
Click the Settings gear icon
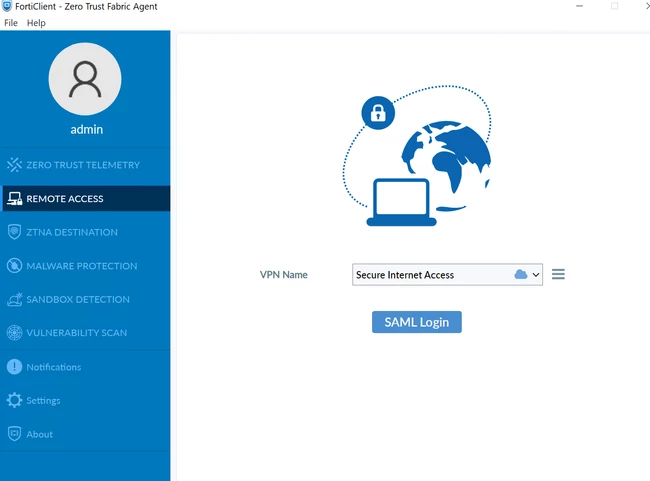click(x=14, y=400)
